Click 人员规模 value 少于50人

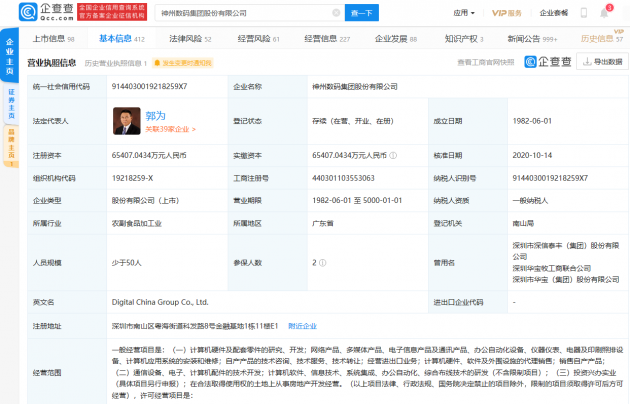coord(127,263)
